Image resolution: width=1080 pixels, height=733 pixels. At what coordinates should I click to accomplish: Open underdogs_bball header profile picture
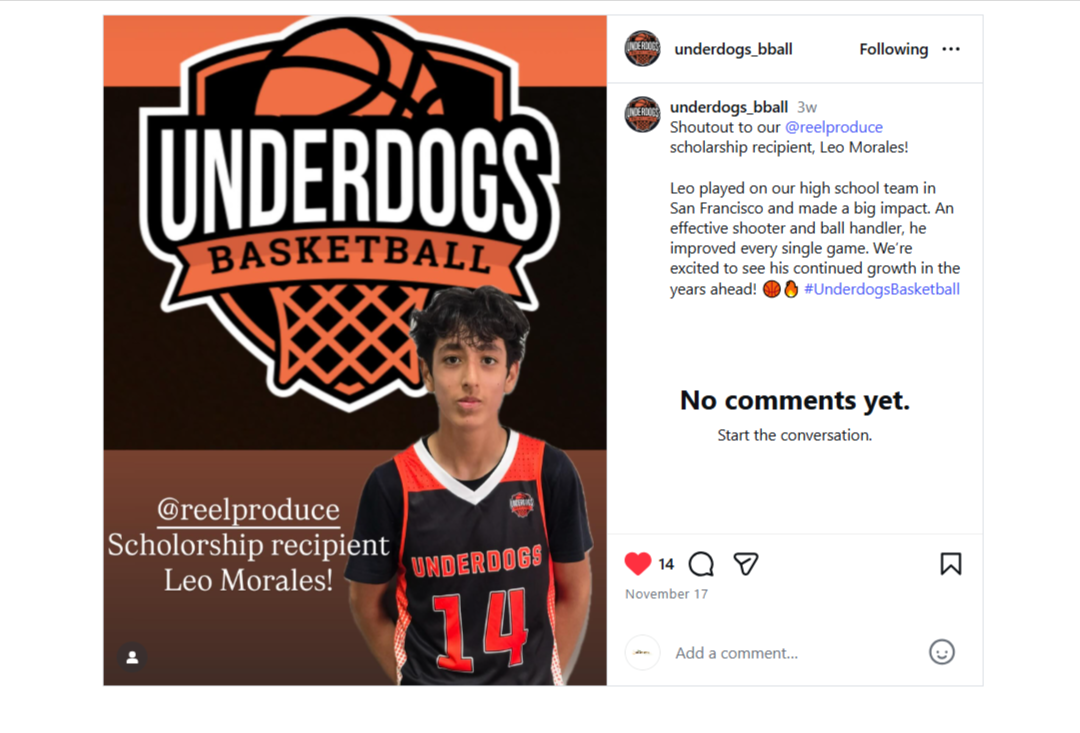(x=642, y=48)
